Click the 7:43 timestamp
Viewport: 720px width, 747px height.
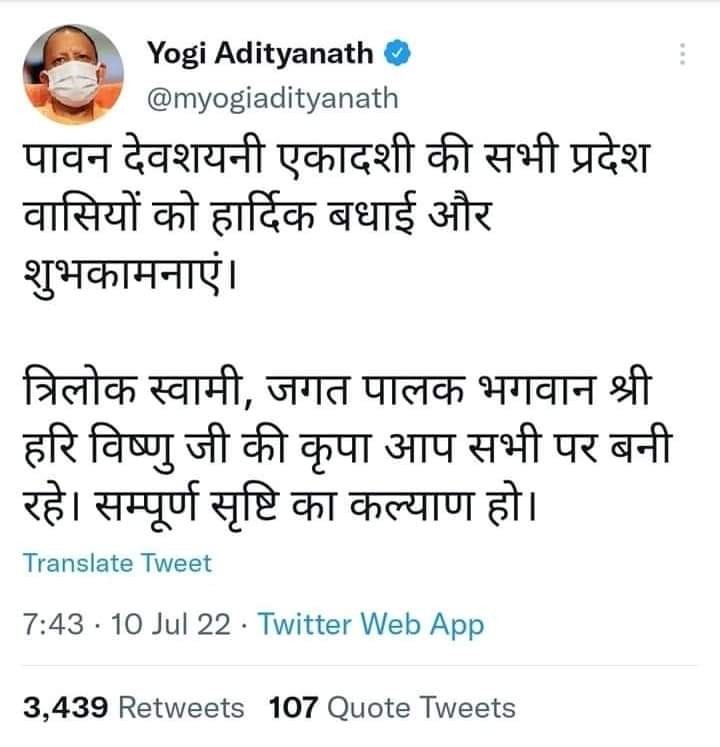[x=53, y=624]
